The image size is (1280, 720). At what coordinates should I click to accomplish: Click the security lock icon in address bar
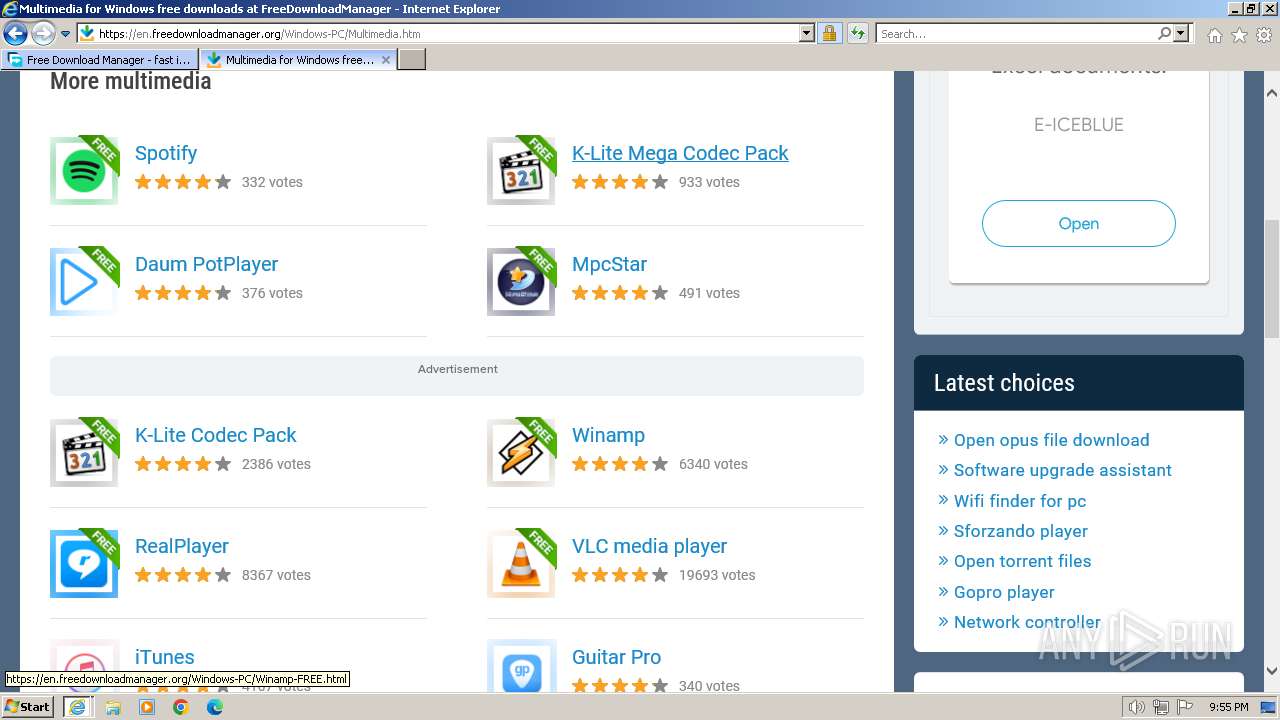(829, 33)
